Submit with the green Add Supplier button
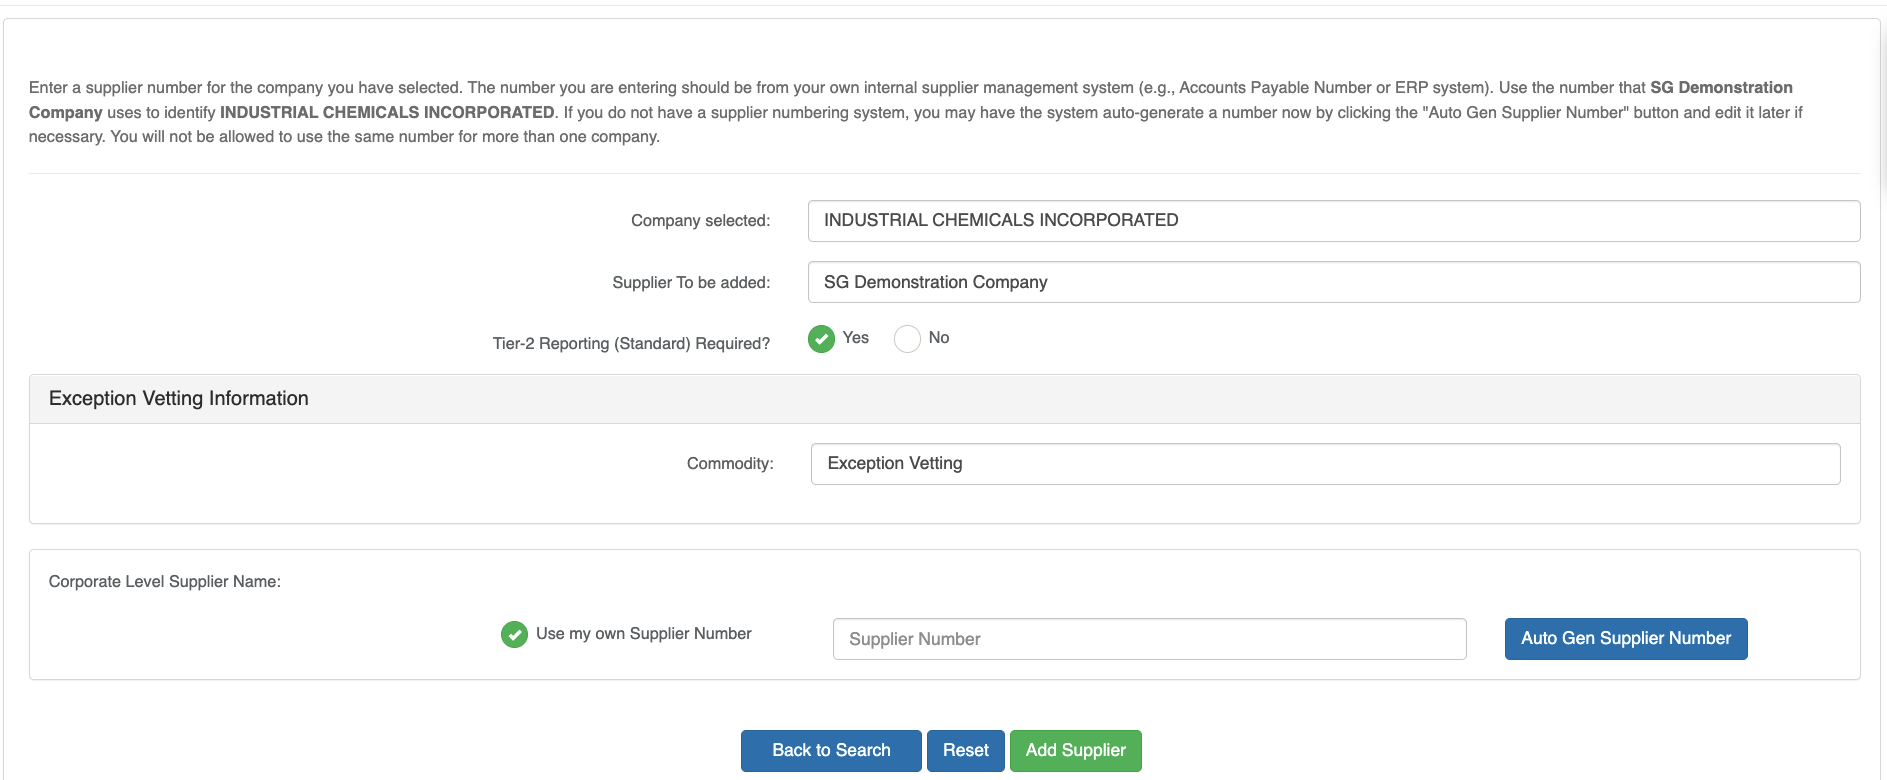 (x=1075, y=750)
